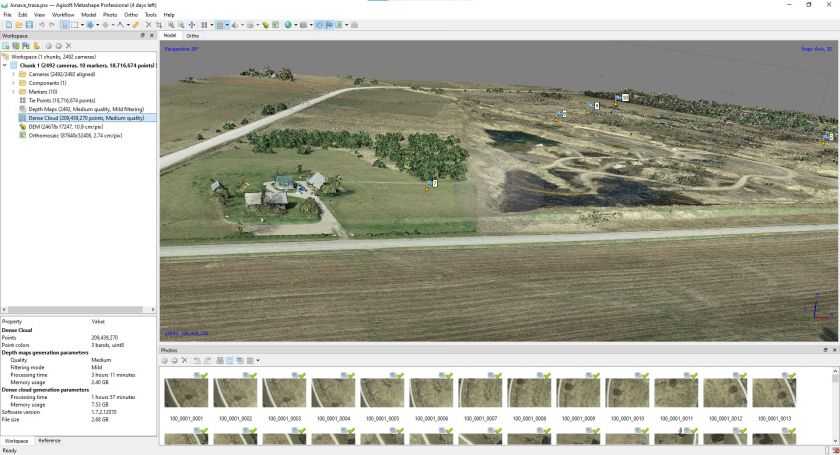Expand the Markers (10) folder
This screenshot has width=840, height=455.
(13, 92)
